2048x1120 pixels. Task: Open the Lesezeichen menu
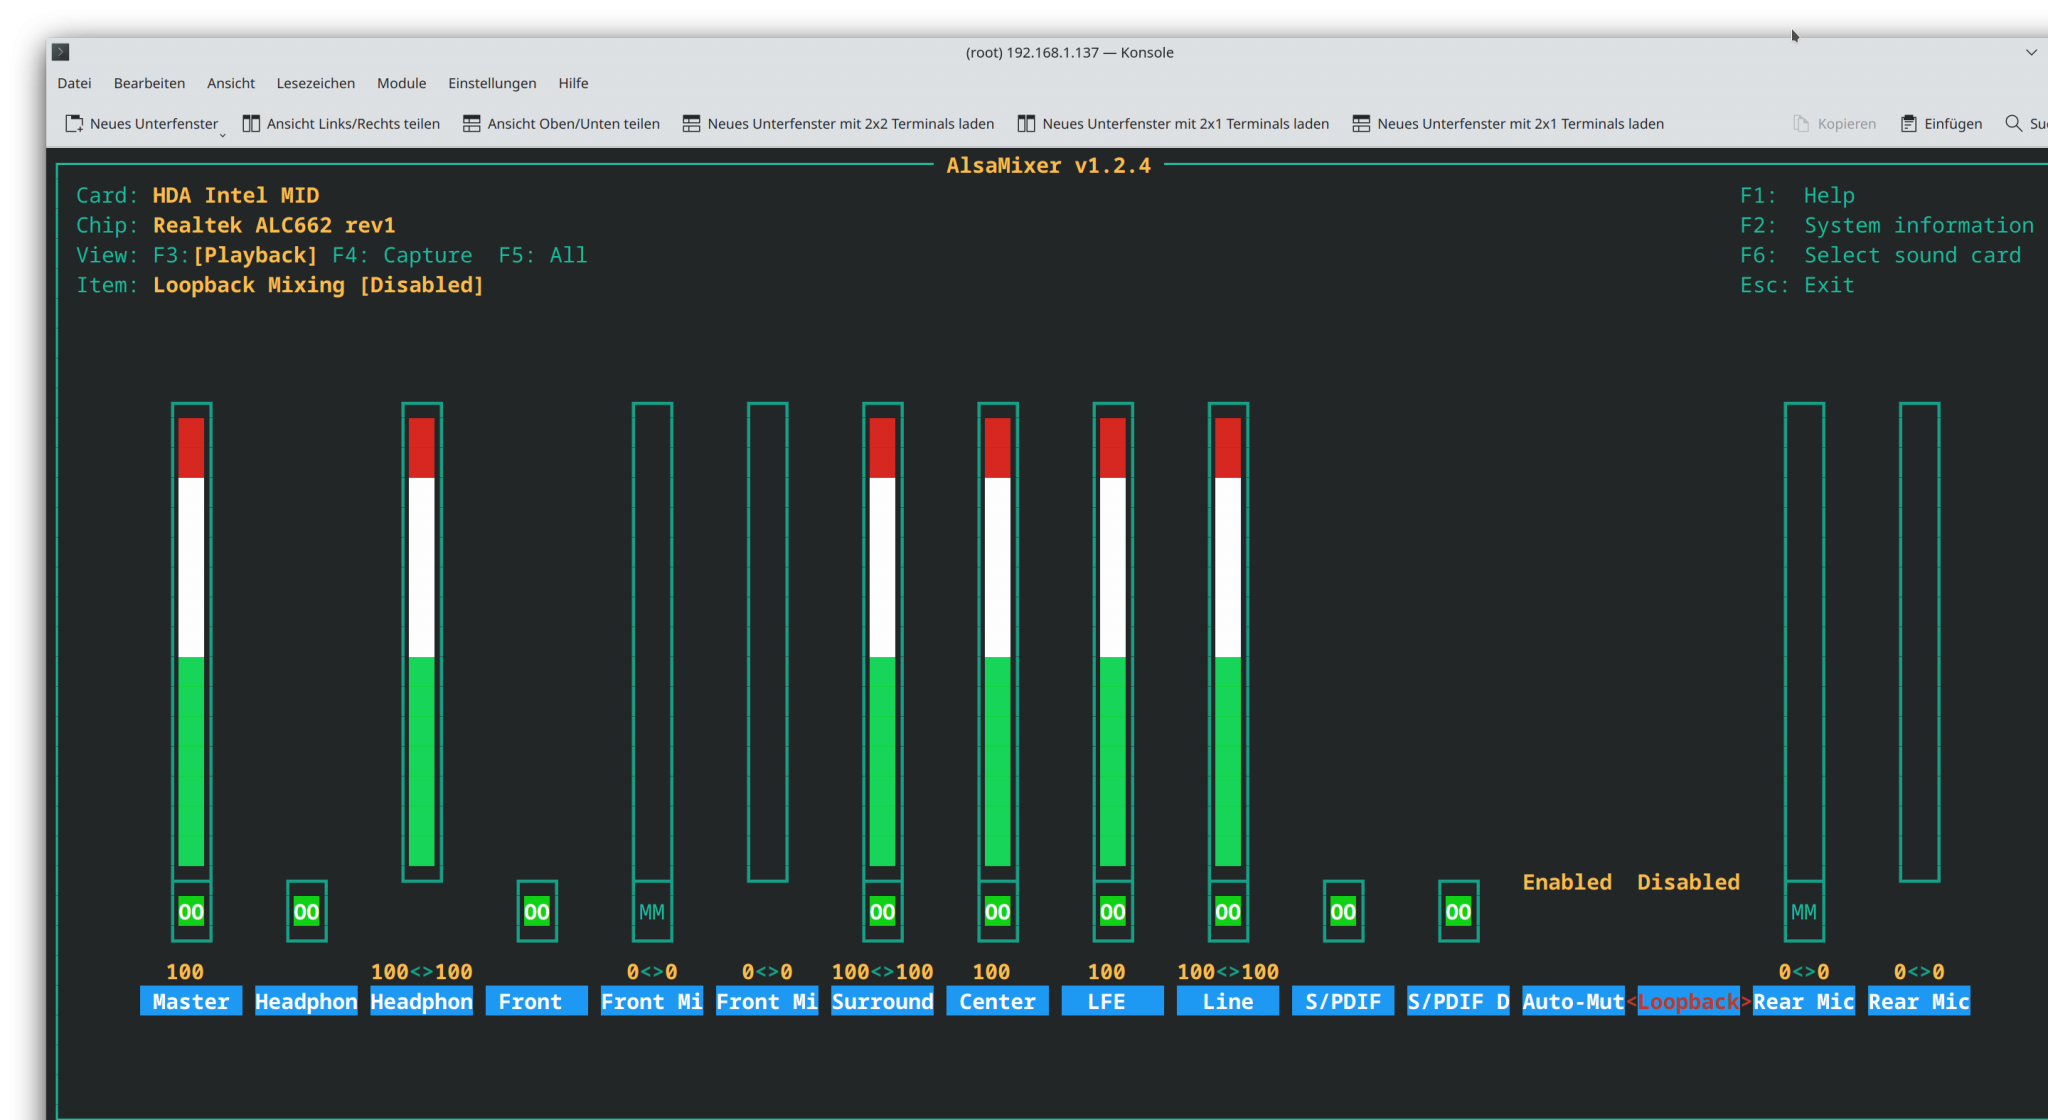coord(316,83)
